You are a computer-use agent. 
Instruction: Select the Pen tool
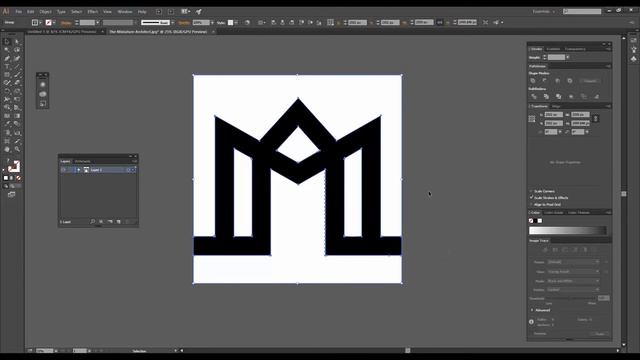7,58
